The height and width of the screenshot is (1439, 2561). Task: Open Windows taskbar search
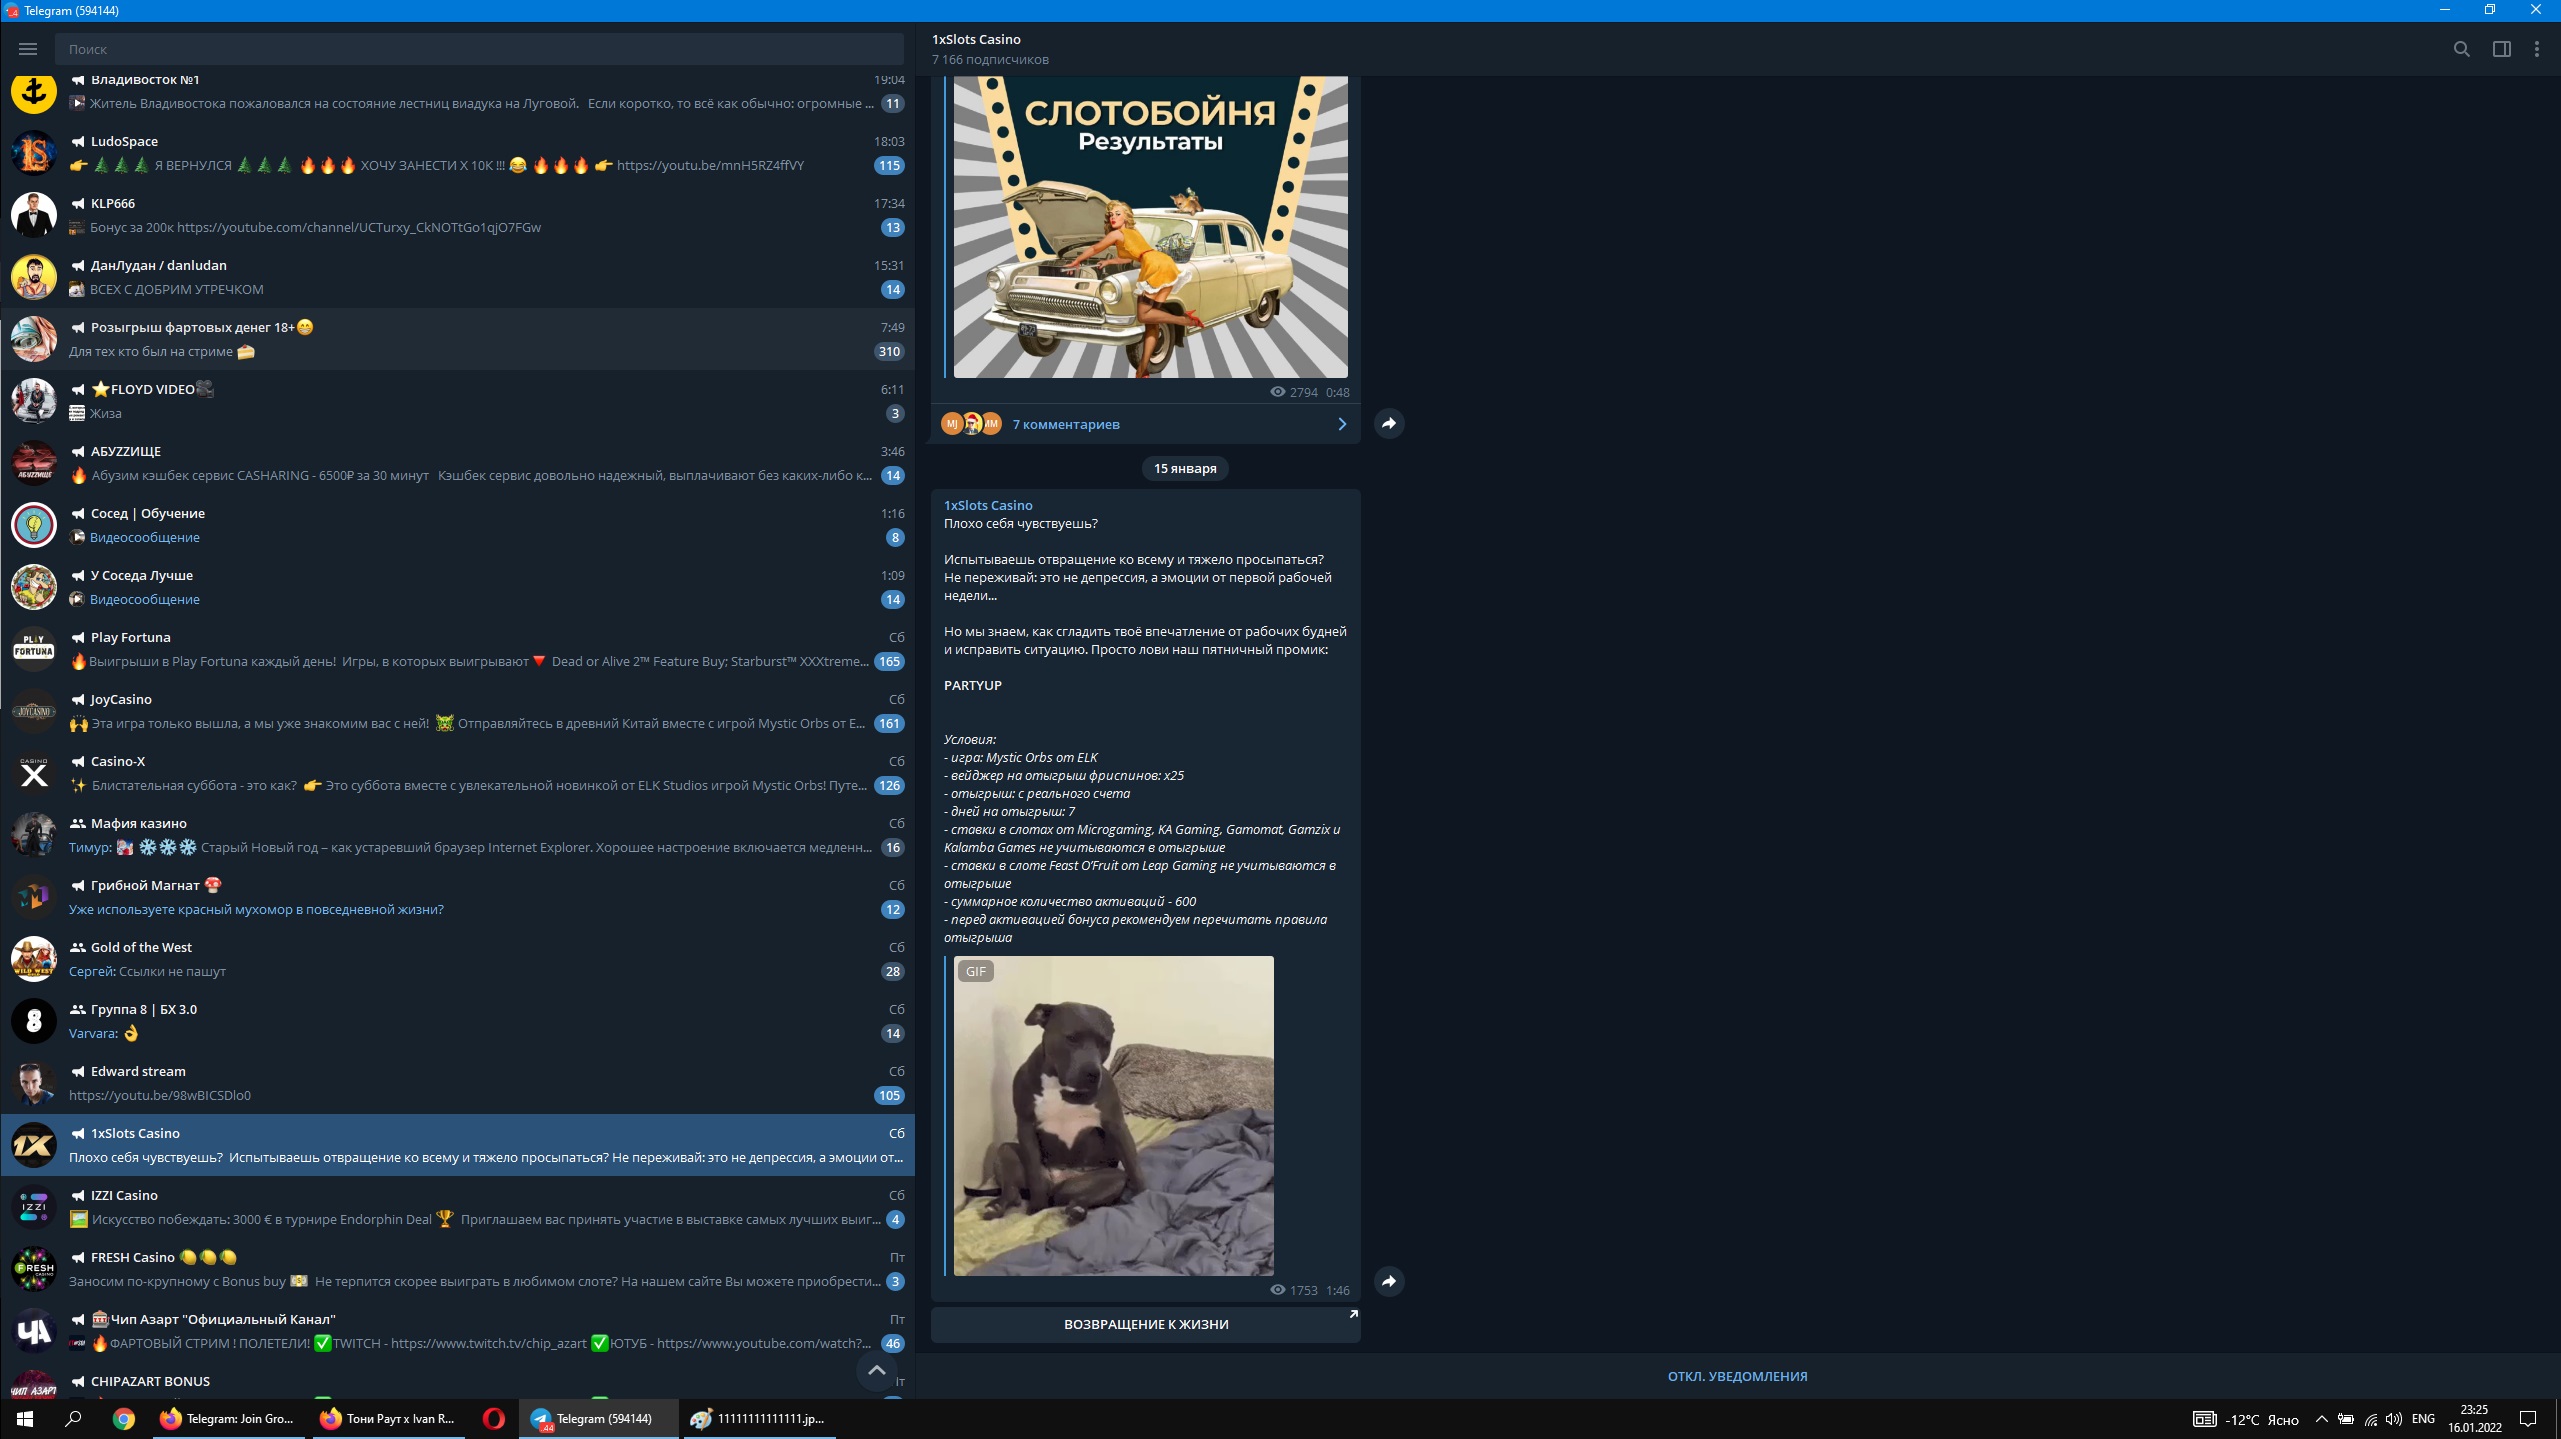click(x=73, y=1418)
